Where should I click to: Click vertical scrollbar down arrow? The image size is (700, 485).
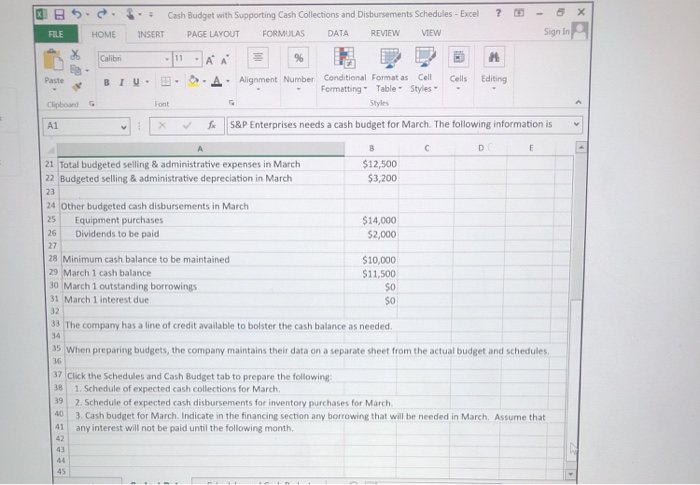(x=571, y=474)
